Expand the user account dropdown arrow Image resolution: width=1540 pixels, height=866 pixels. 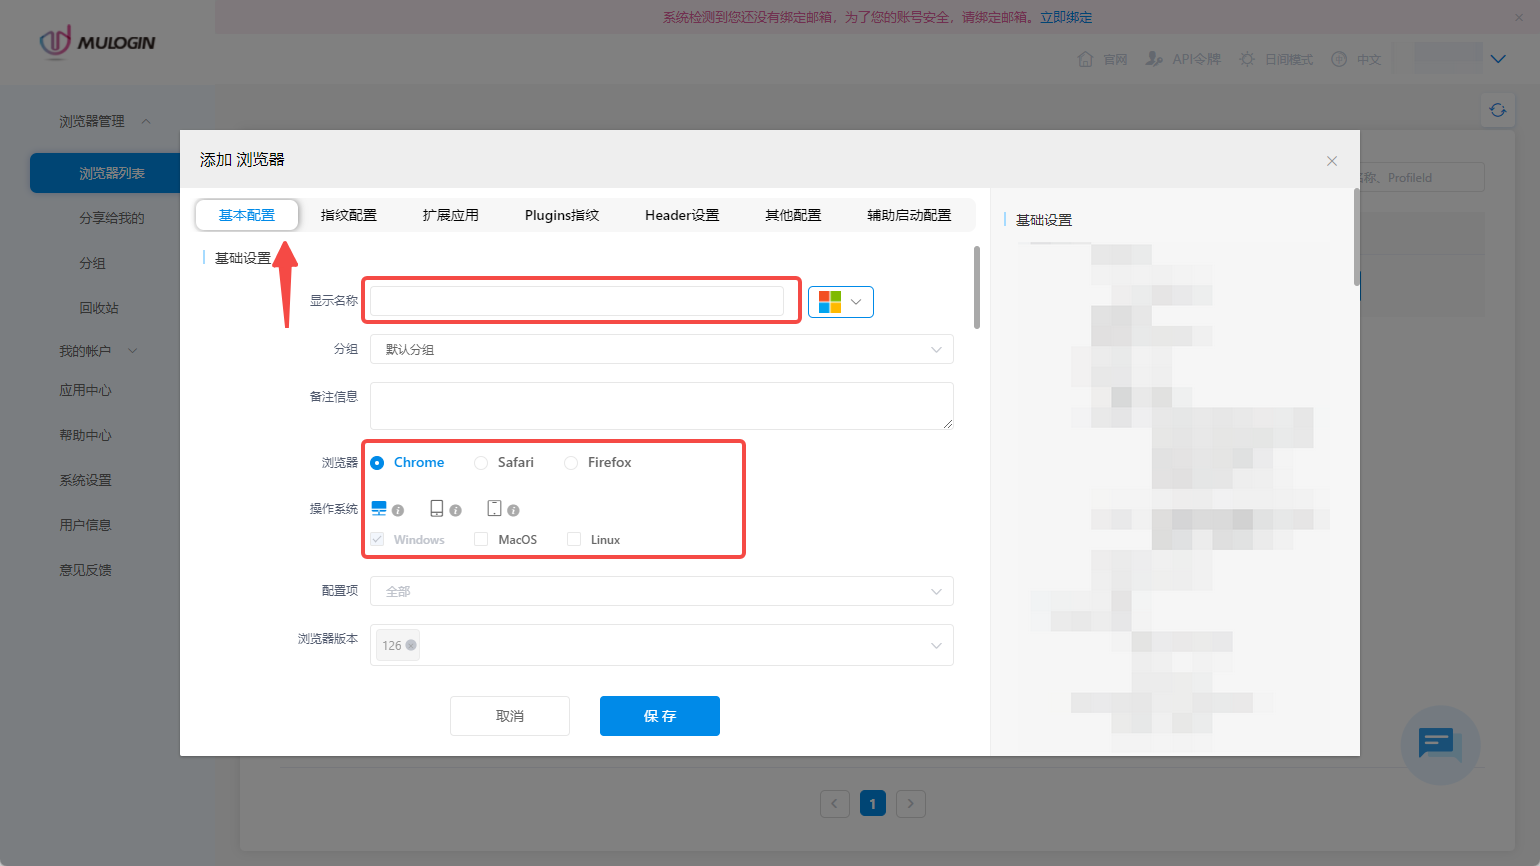tap(1498, 59)
